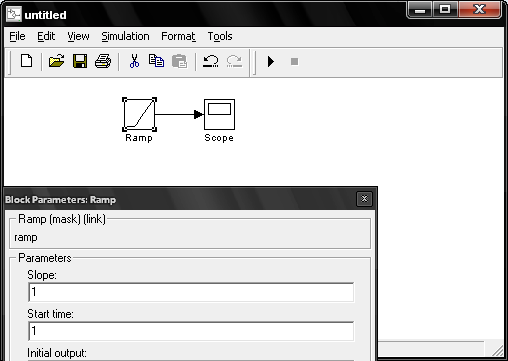Click the Simulink model icon in title bar
This screenshot has width=508, height=361.
pyautogui.click(x=14, y=15)
